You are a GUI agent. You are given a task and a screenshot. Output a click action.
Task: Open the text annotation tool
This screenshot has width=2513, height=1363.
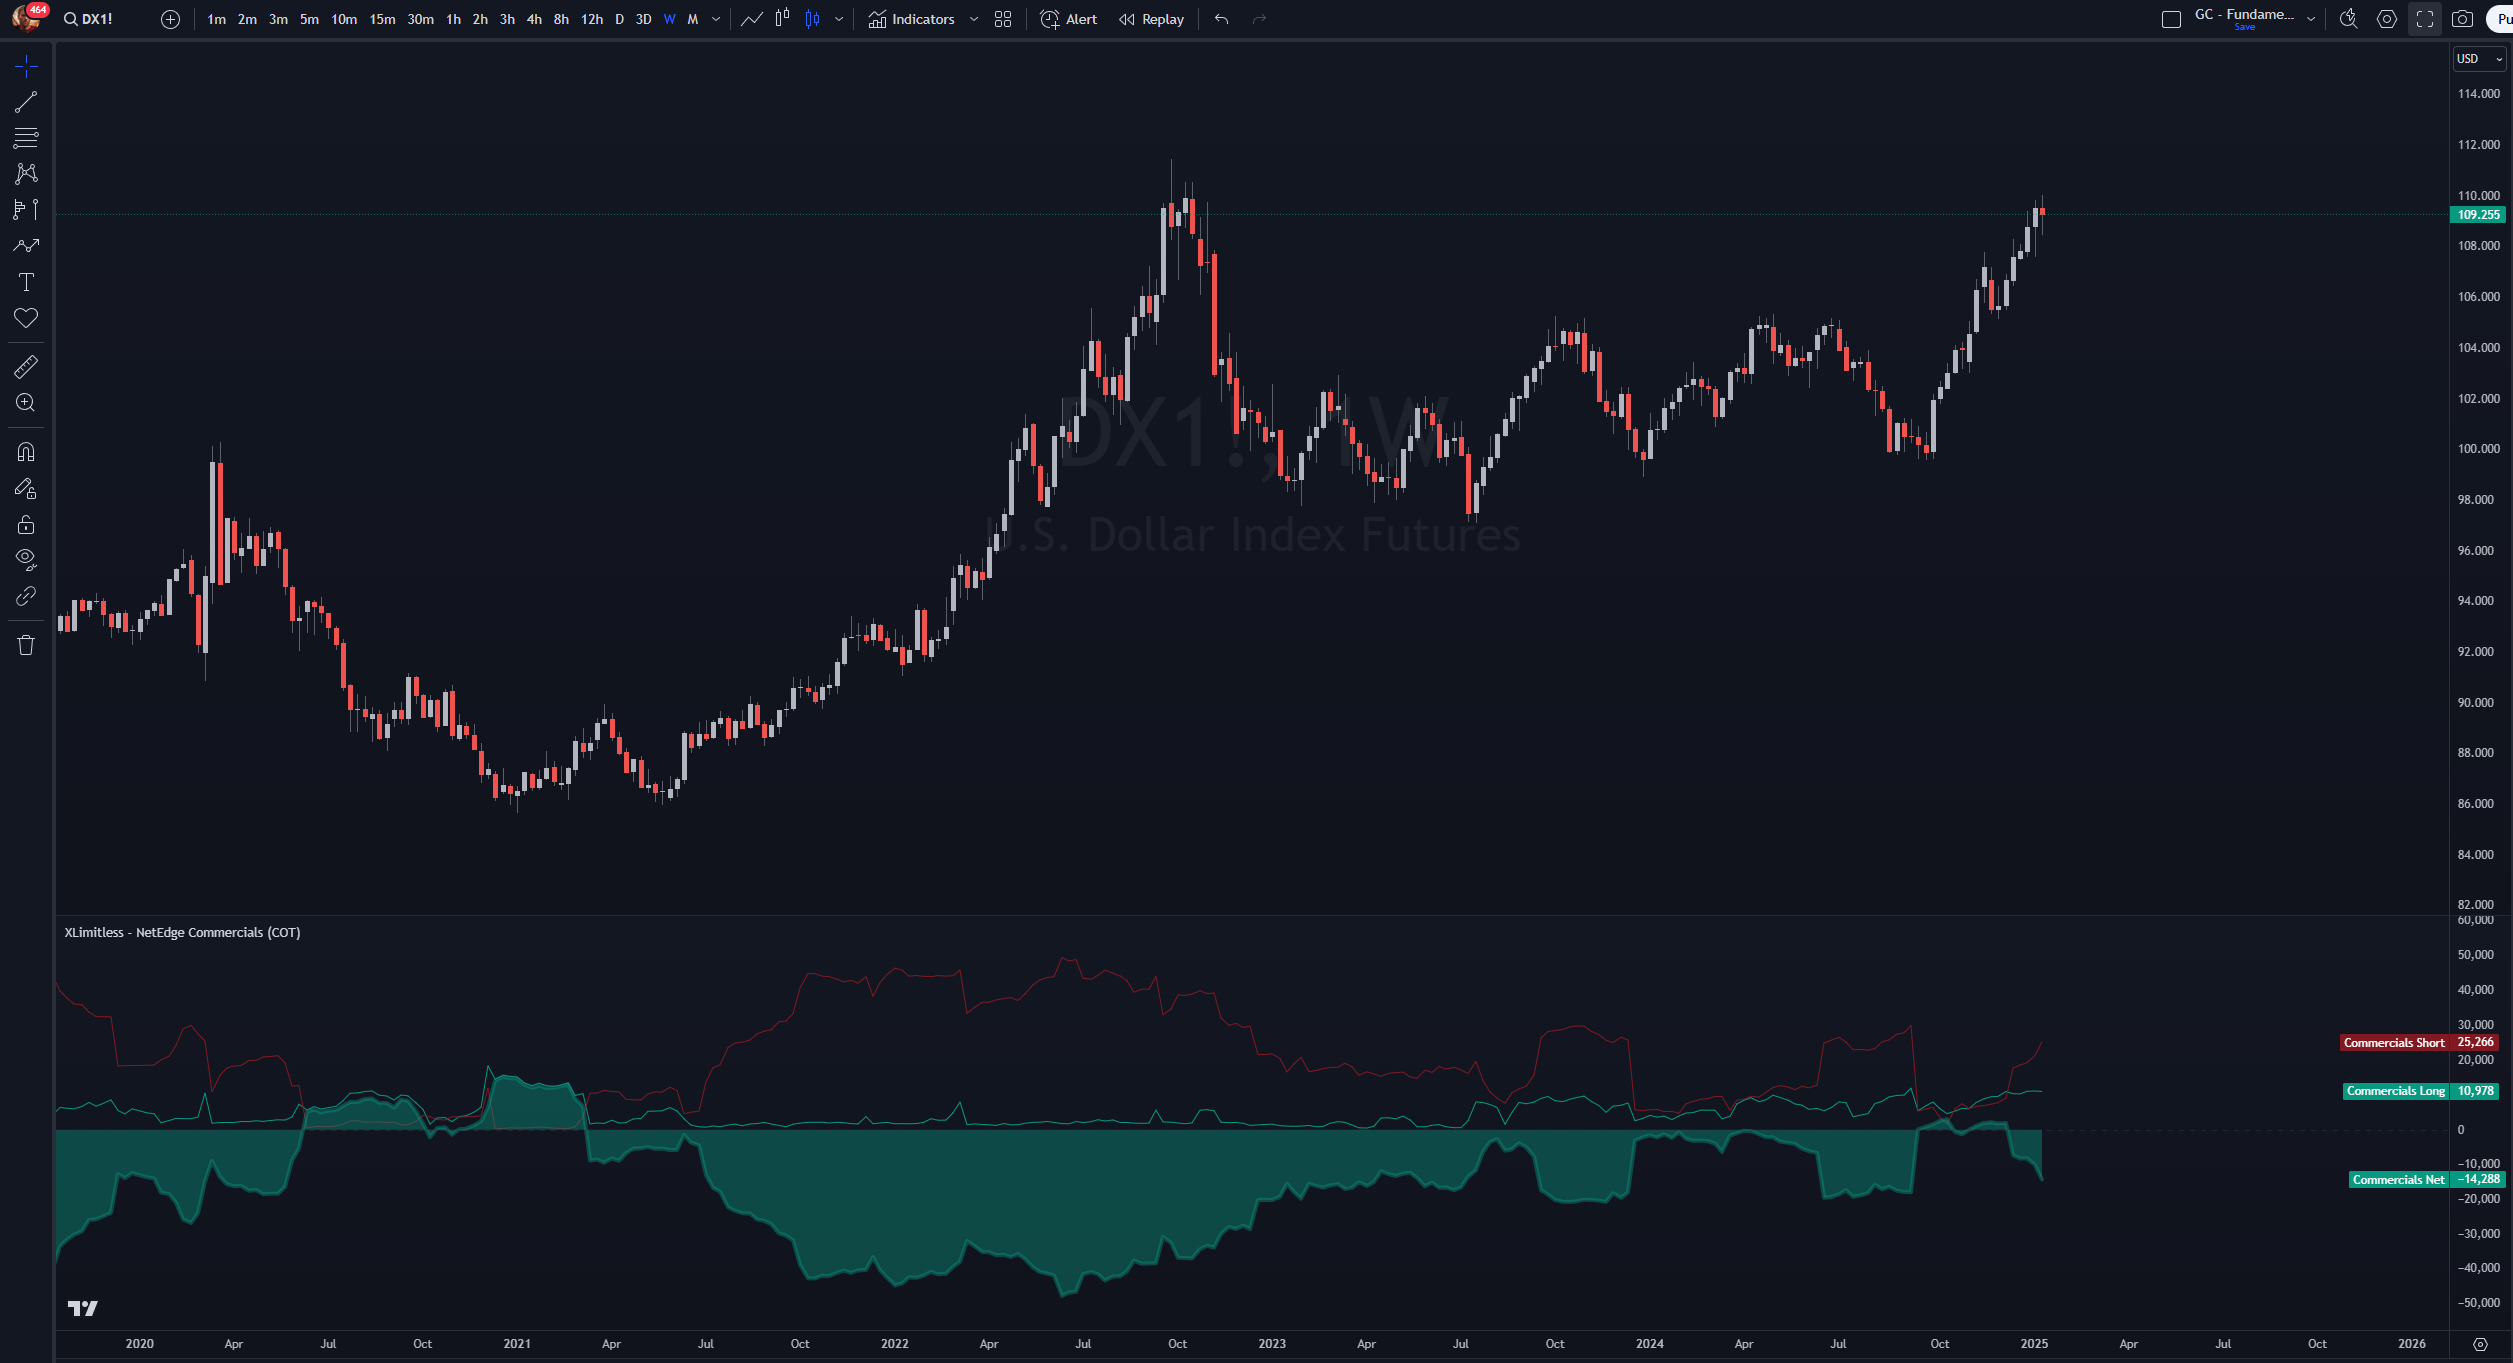click(x=26, y=283)
